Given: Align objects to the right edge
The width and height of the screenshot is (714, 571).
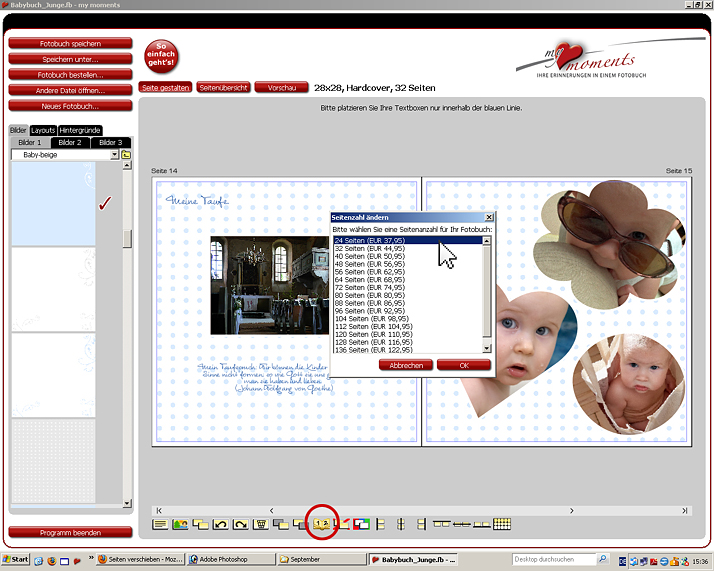Looking at the screenshot, I should (421, 525).
